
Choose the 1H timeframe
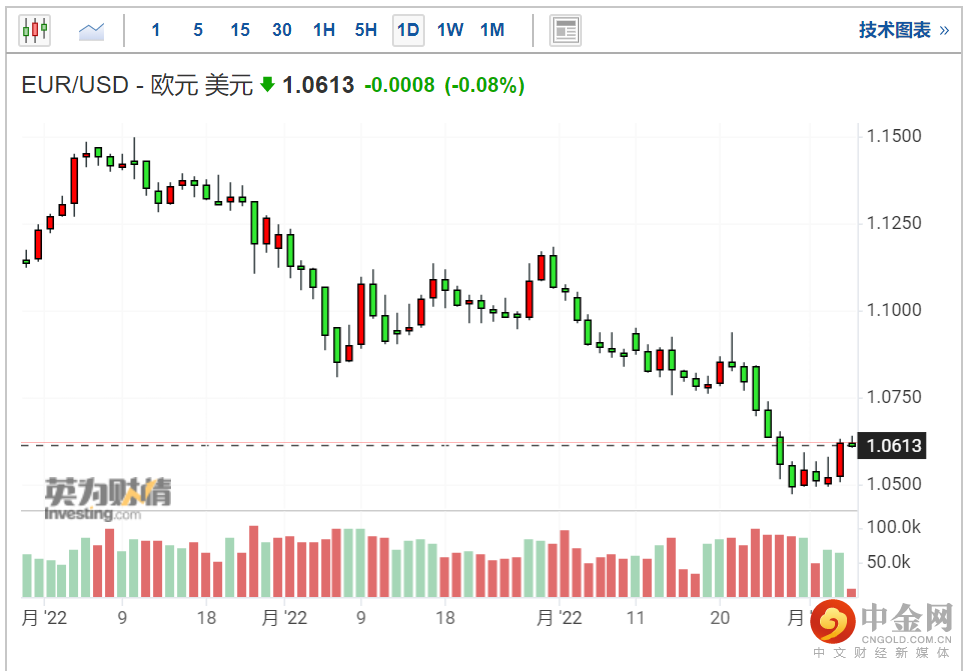pyautogui.click(x=324, y=30)
